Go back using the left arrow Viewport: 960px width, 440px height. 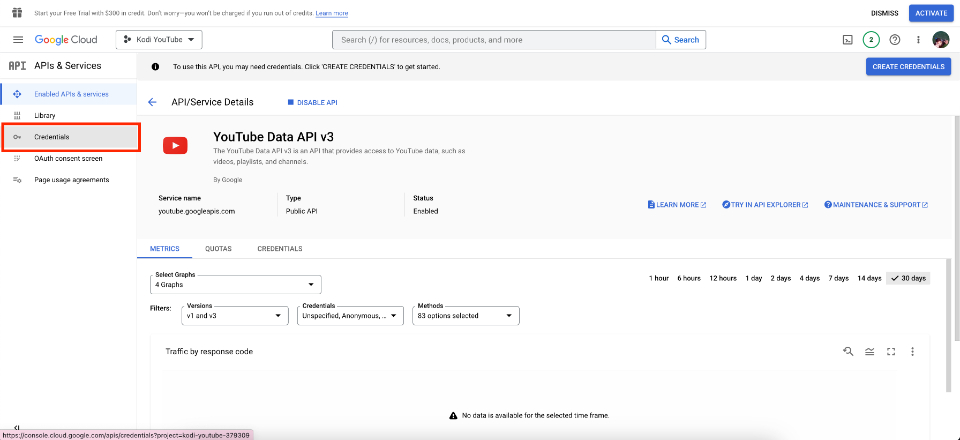click(x=152, y=102)
